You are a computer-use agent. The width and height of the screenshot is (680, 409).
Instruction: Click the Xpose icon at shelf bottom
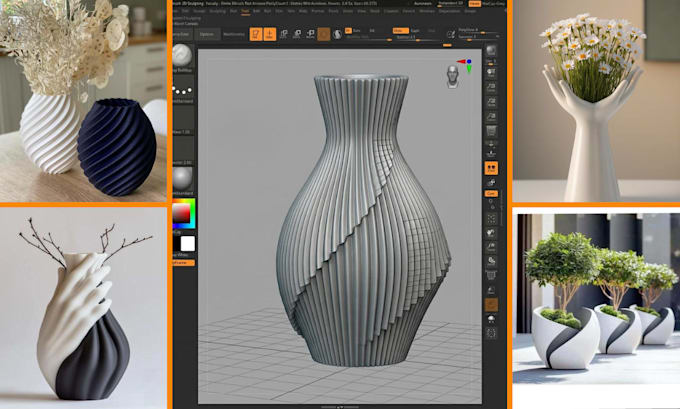click(x=491, y=333)
